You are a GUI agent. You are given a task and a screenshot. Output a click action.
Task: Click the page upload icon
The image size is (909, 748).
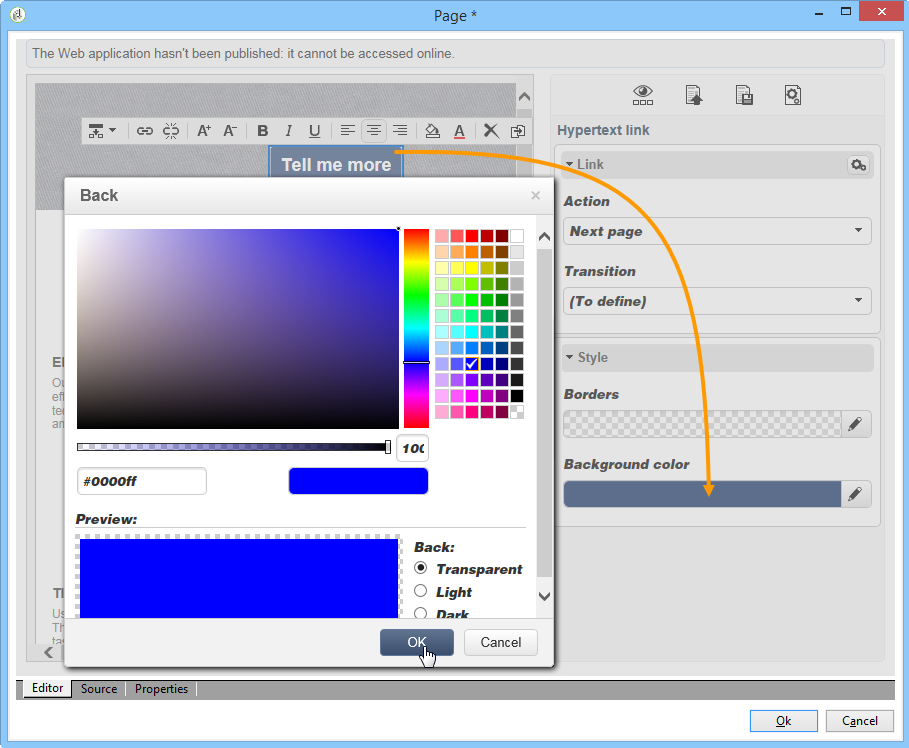(x=694, y=95)
